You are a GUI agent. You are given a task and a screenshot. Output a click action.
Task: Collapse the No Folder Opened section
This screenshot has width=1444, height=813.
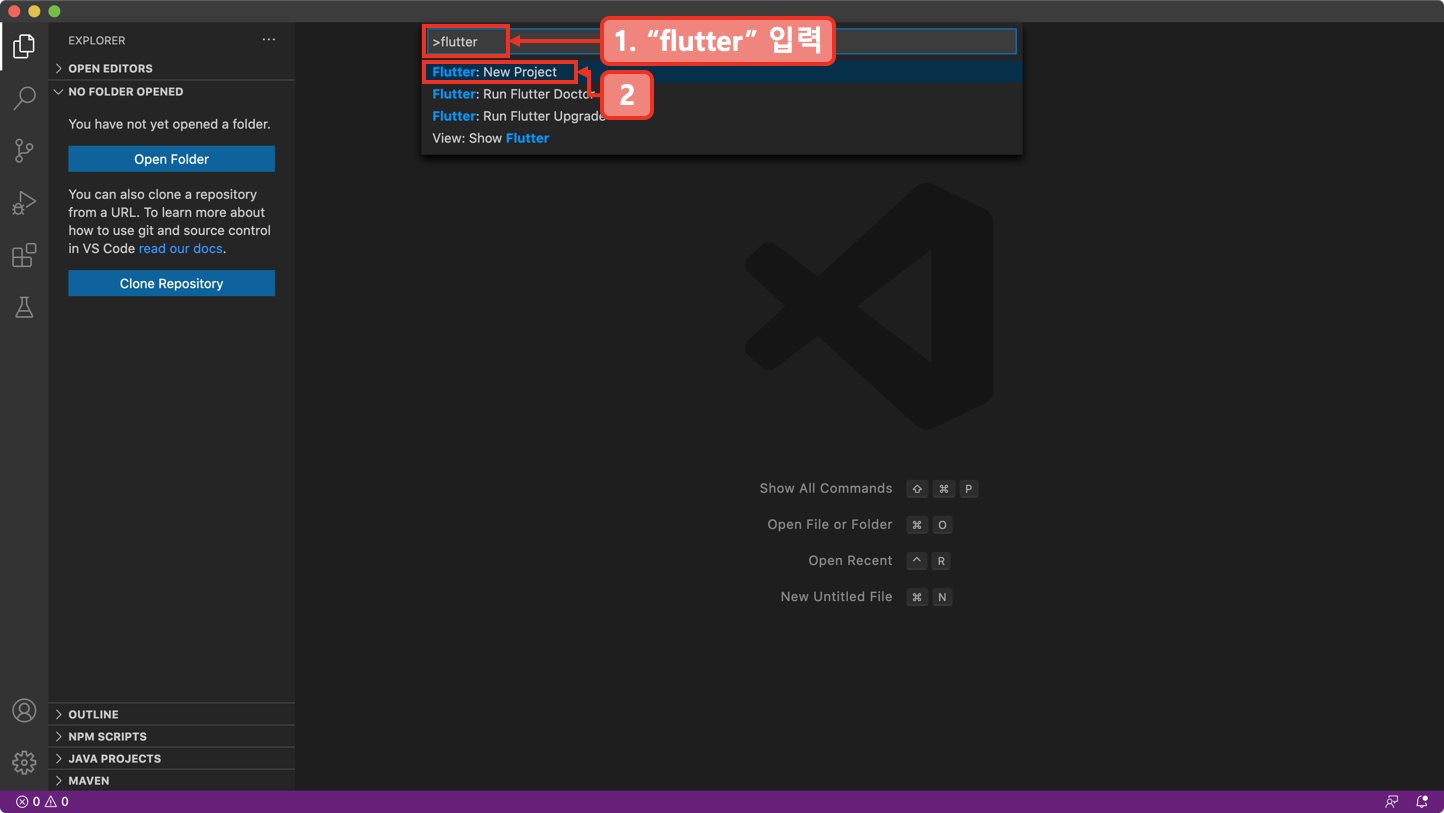[171, 91]
